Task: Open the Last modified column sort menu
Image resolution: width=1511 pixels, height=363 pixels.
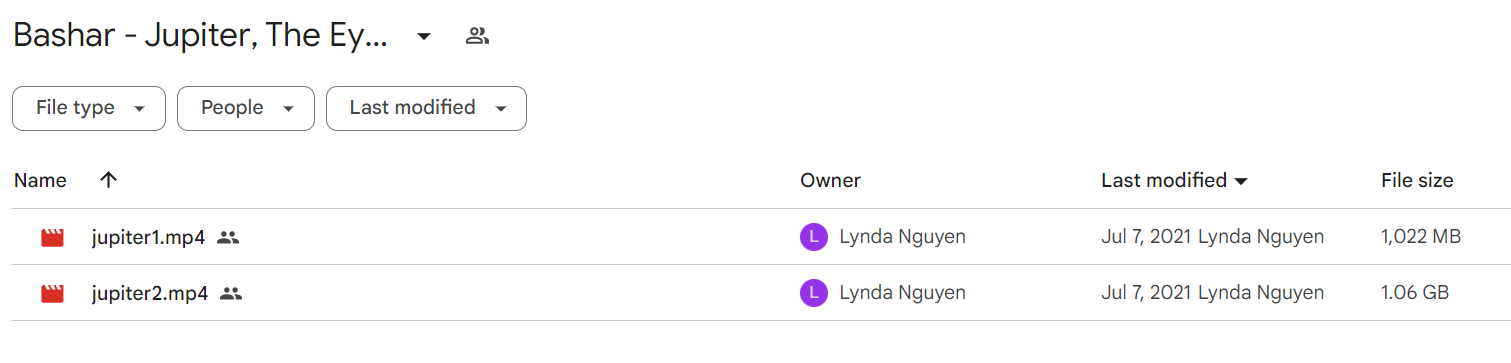Action: point(1175,180)
